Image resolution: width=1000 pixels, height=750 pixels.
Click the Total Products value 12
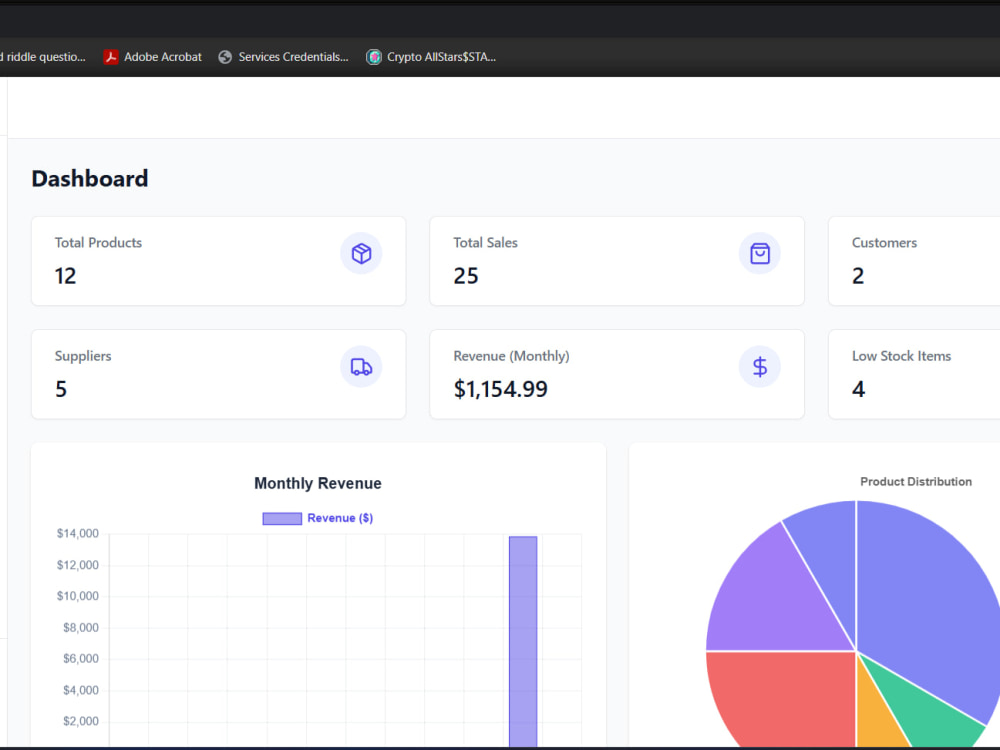tap(65, 276)
